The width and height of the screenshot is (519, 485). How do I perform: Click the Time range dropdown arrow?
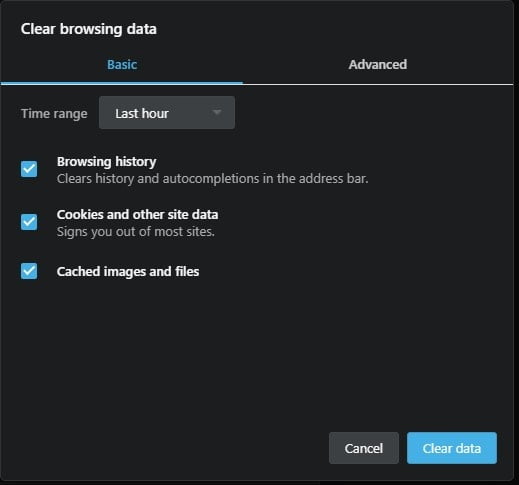point(217,113)
